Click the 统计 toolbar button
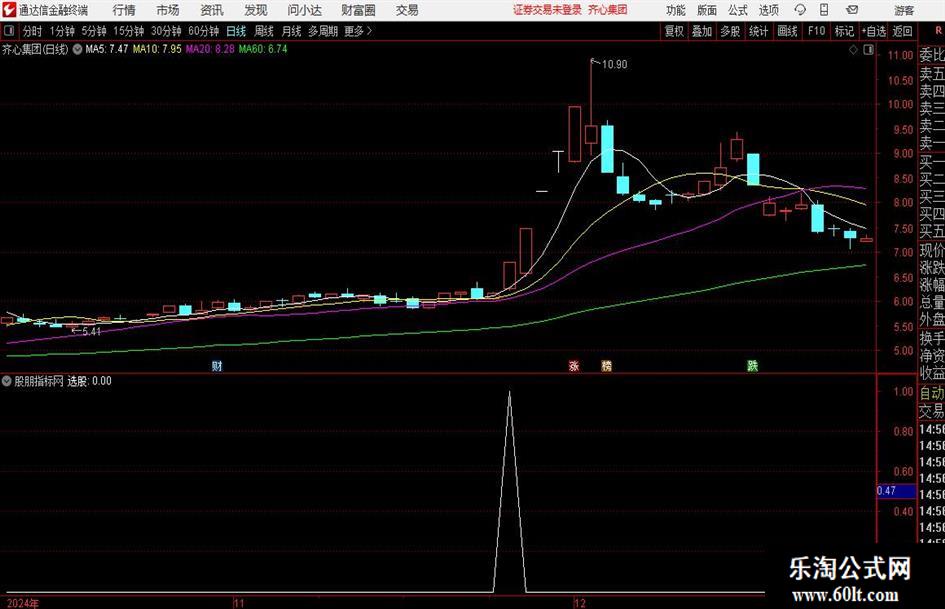The width and height of the screenshot is (945, 609). click(x=759, y=31)
